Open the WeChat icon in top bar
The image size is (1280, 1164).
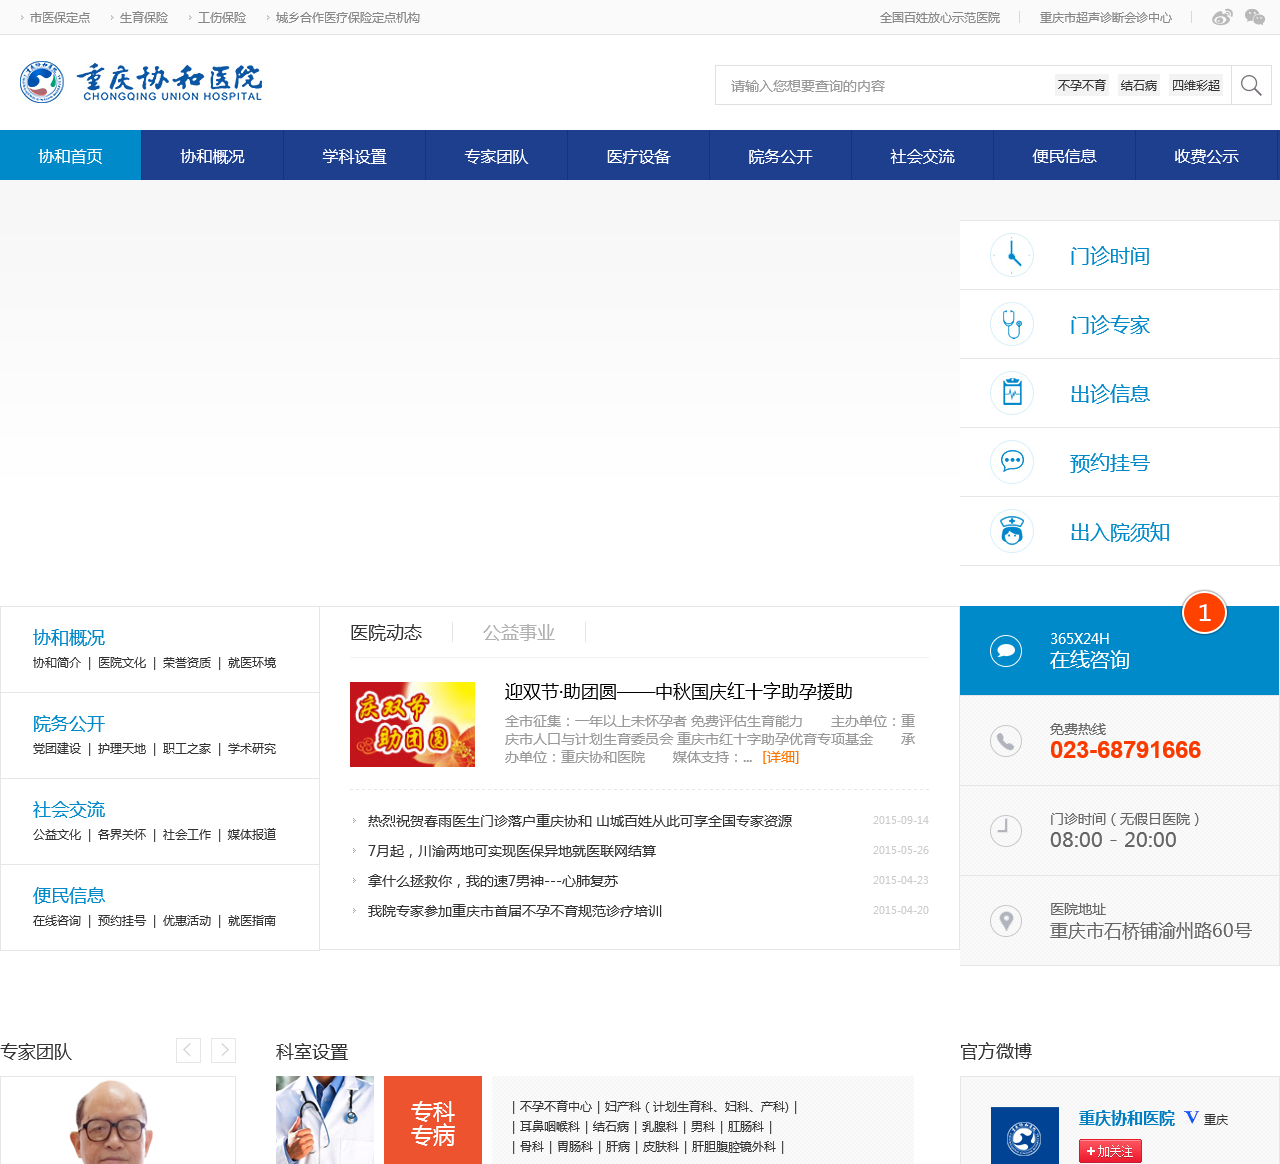(1255, 17)
